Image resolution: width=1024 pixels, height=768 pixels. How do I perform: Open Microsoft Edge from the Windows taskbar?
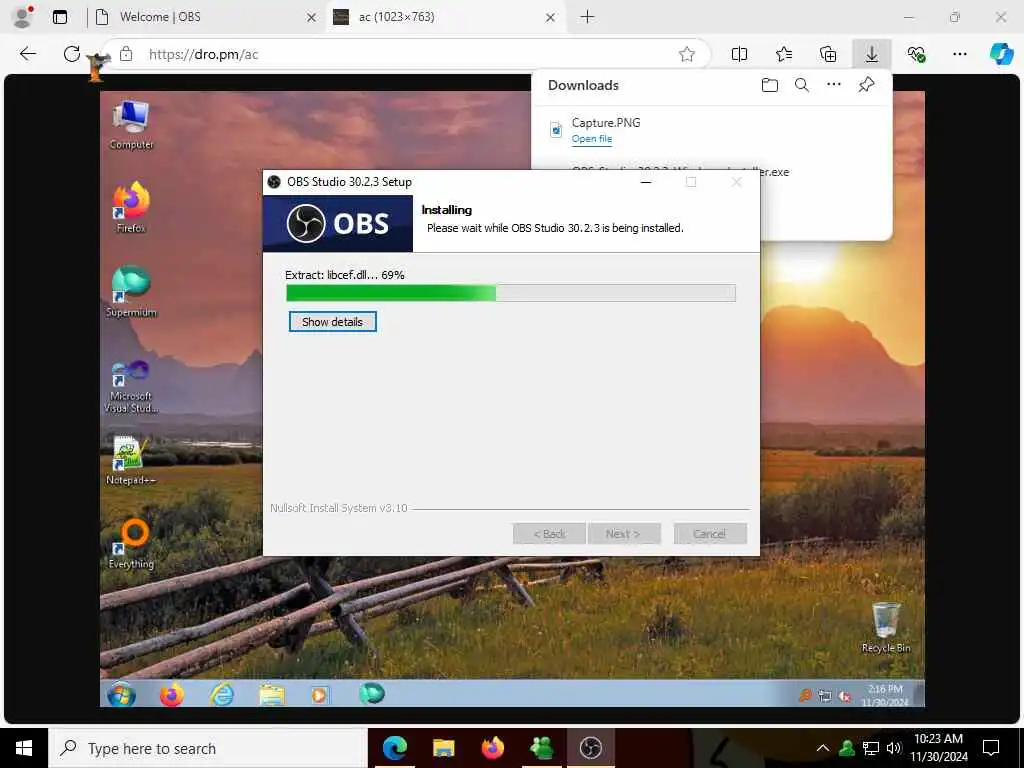pyautogui.click(x=395, y=748)
